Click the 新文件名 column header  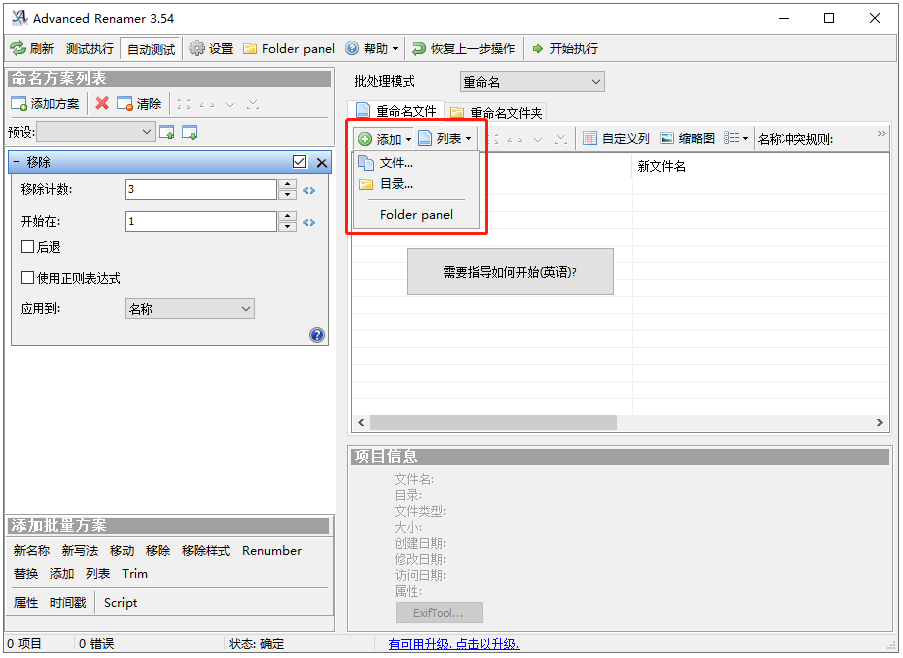coord(761,166)
